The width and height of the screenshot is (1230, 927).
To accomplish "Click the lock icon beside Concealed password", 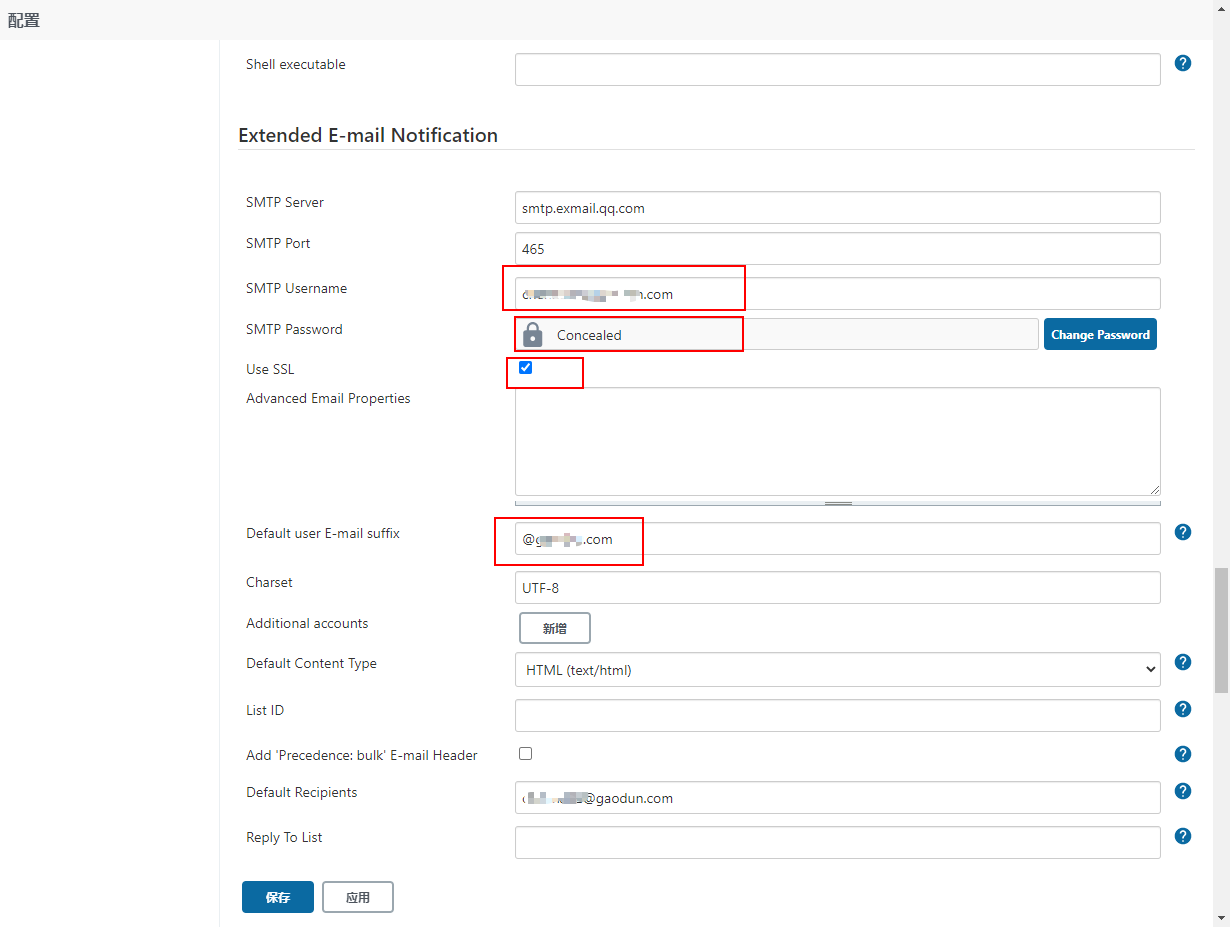I will pyautogui.click(x=533, y=335).
